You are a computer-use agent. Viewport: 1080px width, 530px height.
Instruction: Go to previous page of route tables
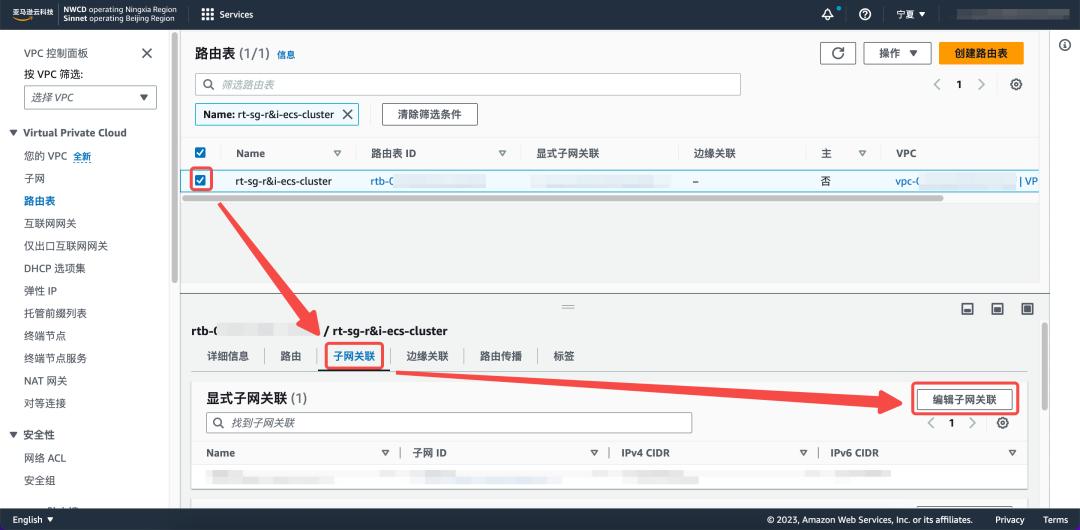pyautogui.click(x=937, y=84)
